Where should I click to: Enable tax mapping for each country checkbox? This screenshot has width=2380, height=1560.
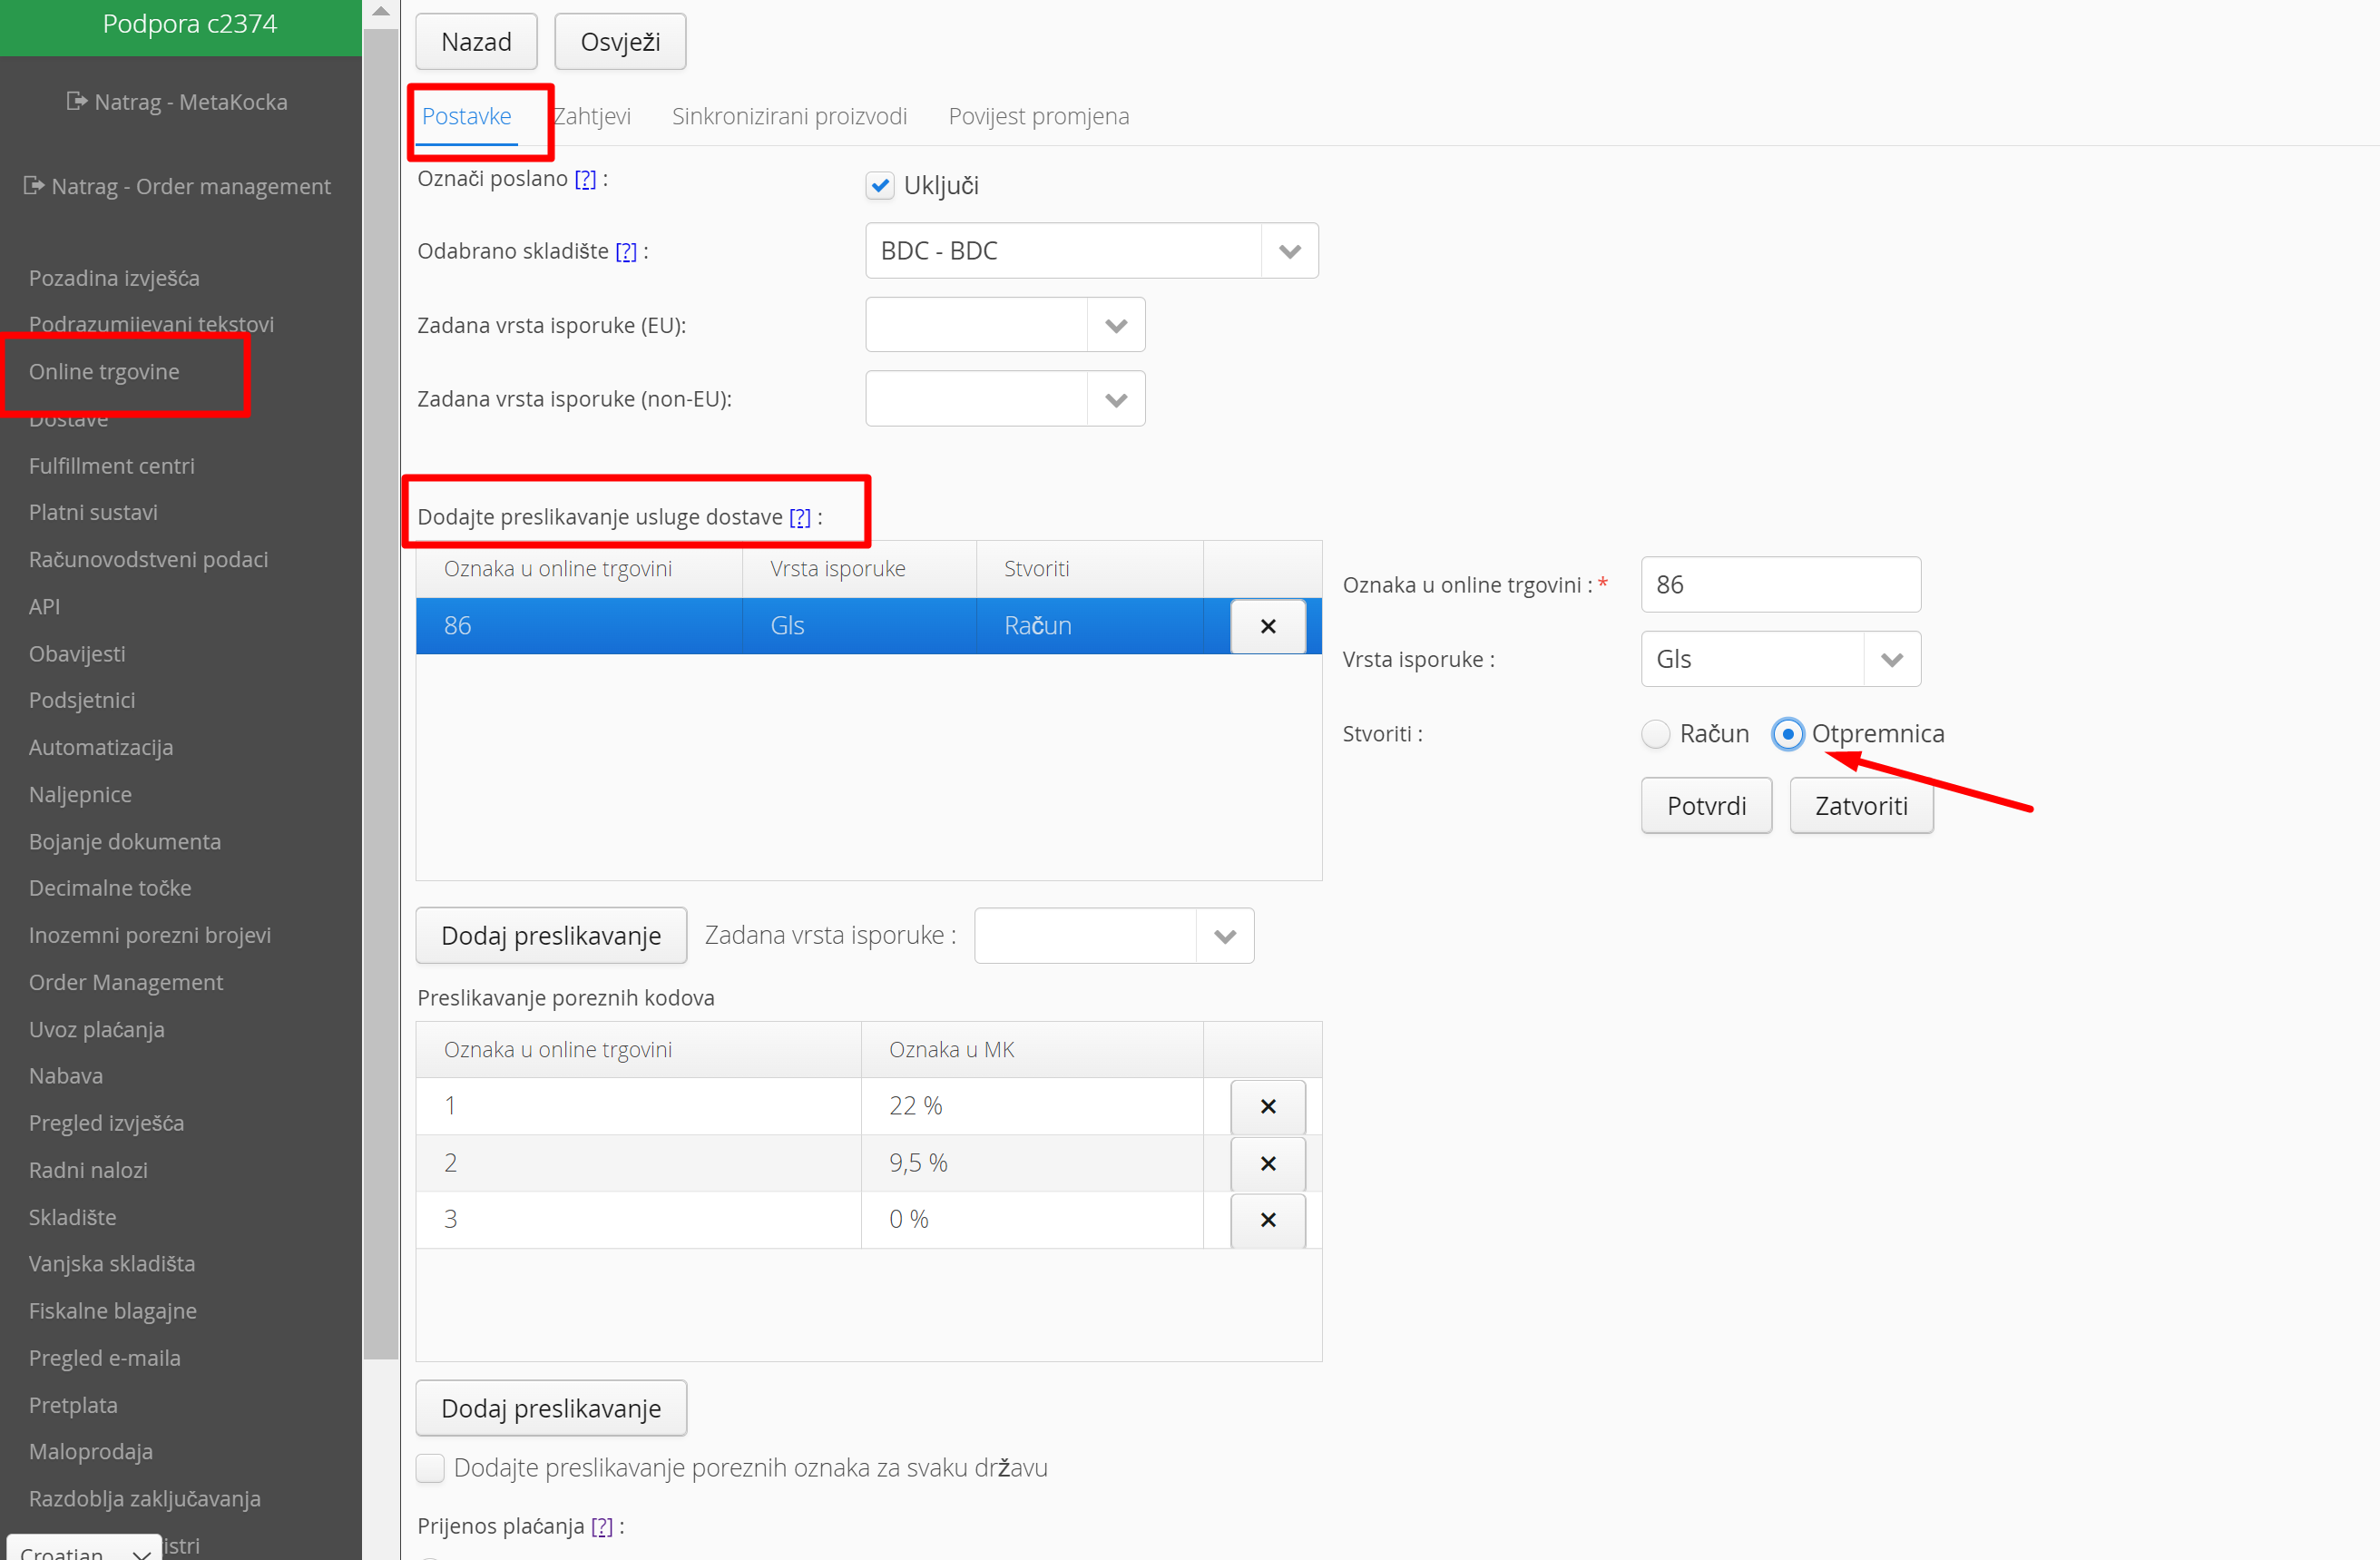[x=431, y=1468]
